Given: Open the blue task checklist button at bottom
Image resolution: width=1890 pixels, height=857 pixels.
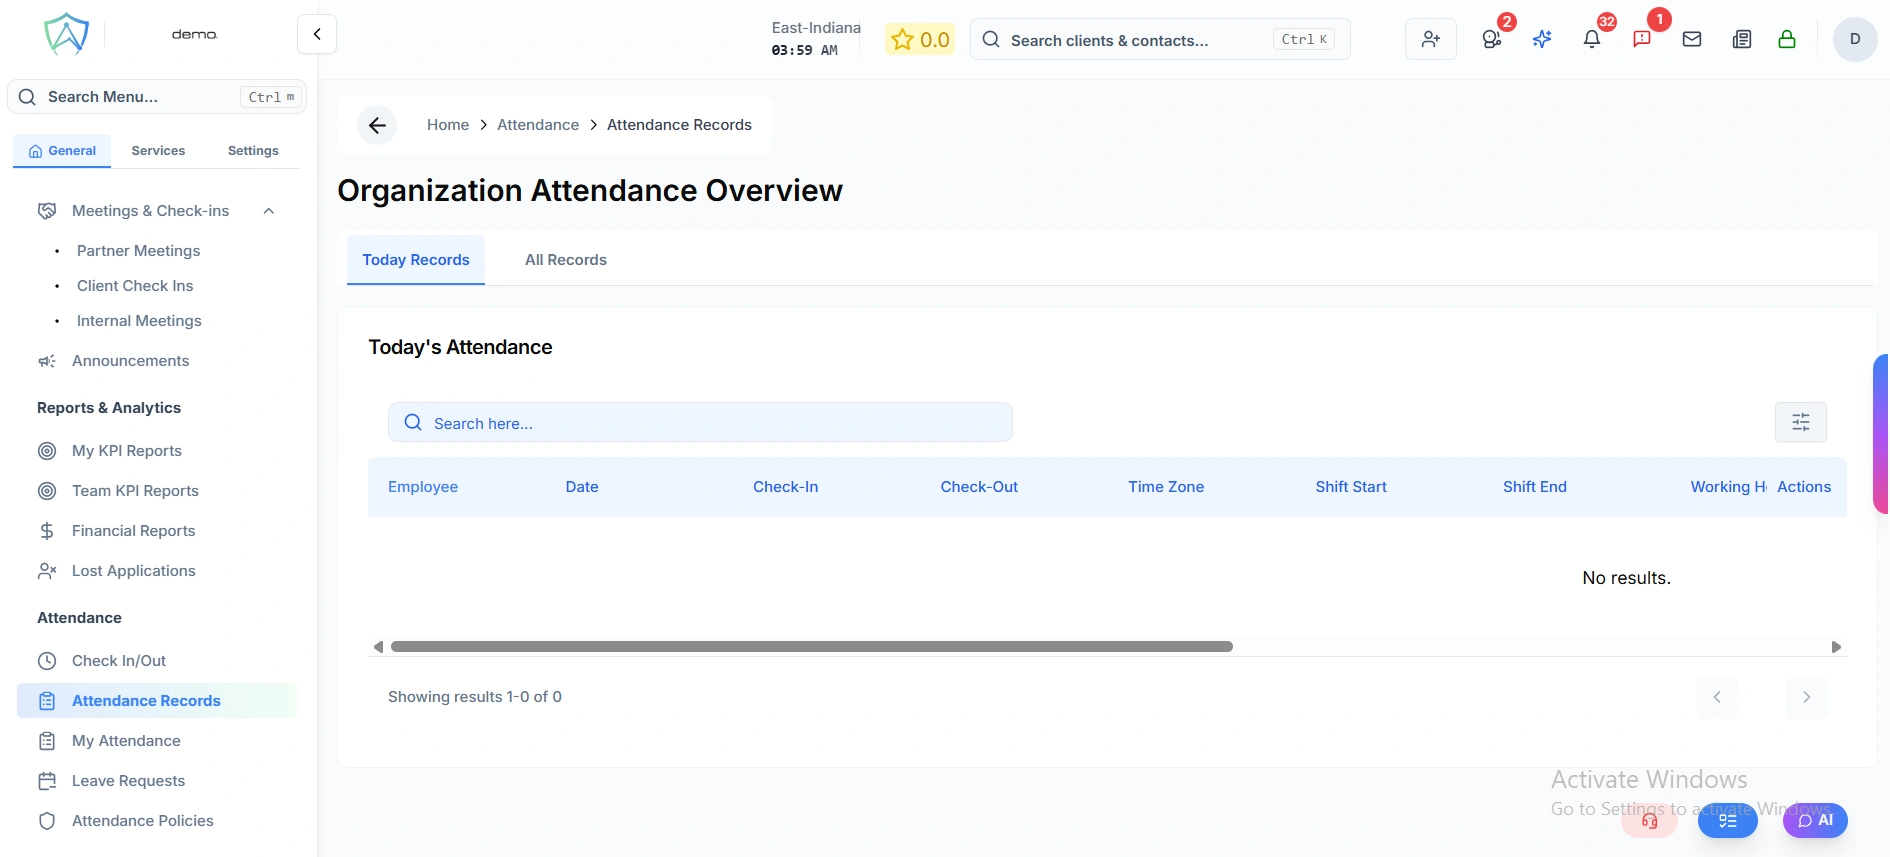Looking at the screenshot, I should tap(1728, 820).
